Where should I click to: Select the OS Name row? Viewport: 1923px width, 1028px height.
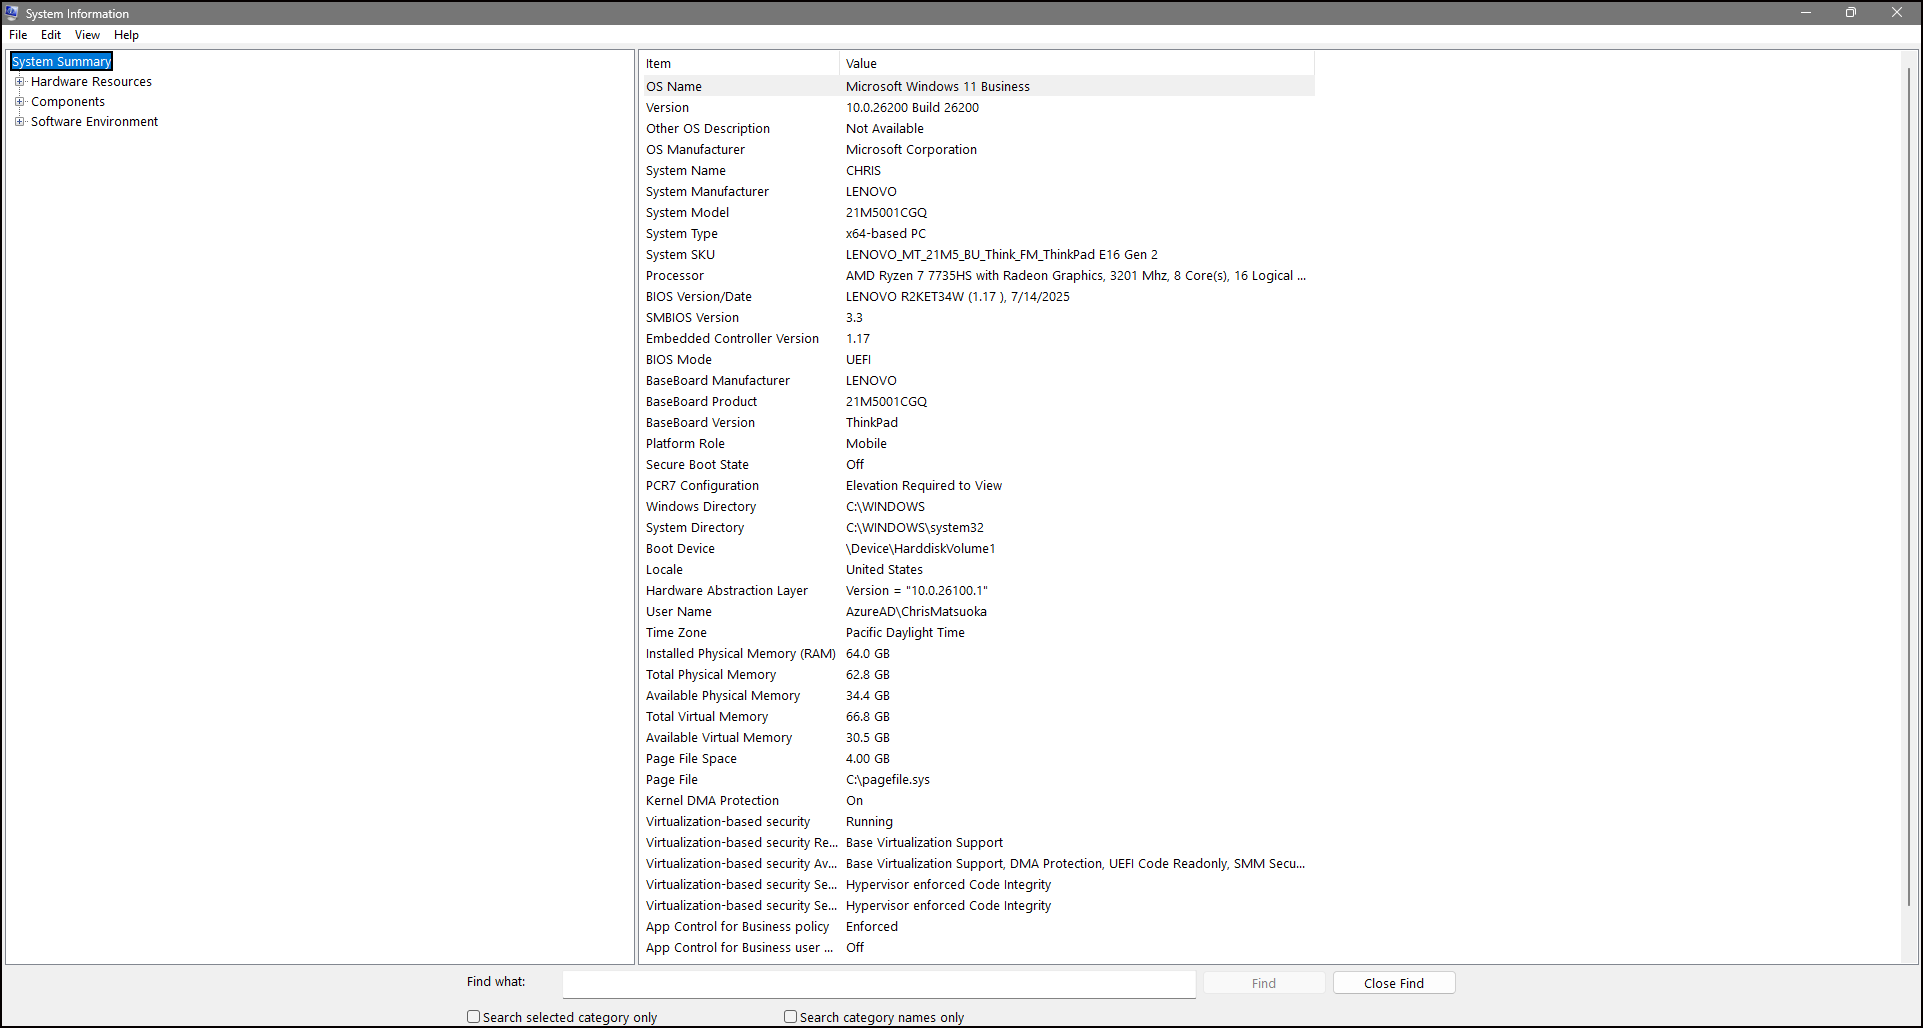point(977,87)
